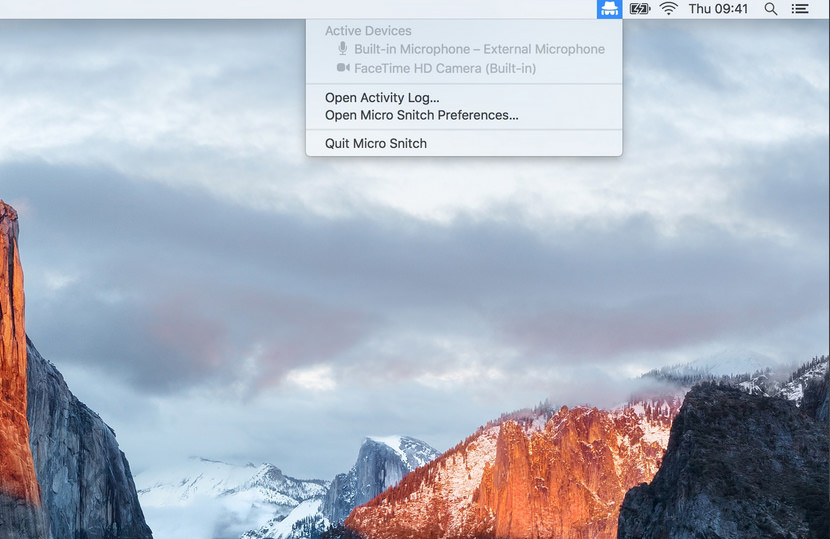Screen dimensions: 830x539
Task: Click the Active Devices header
Action: click(368, 31)
